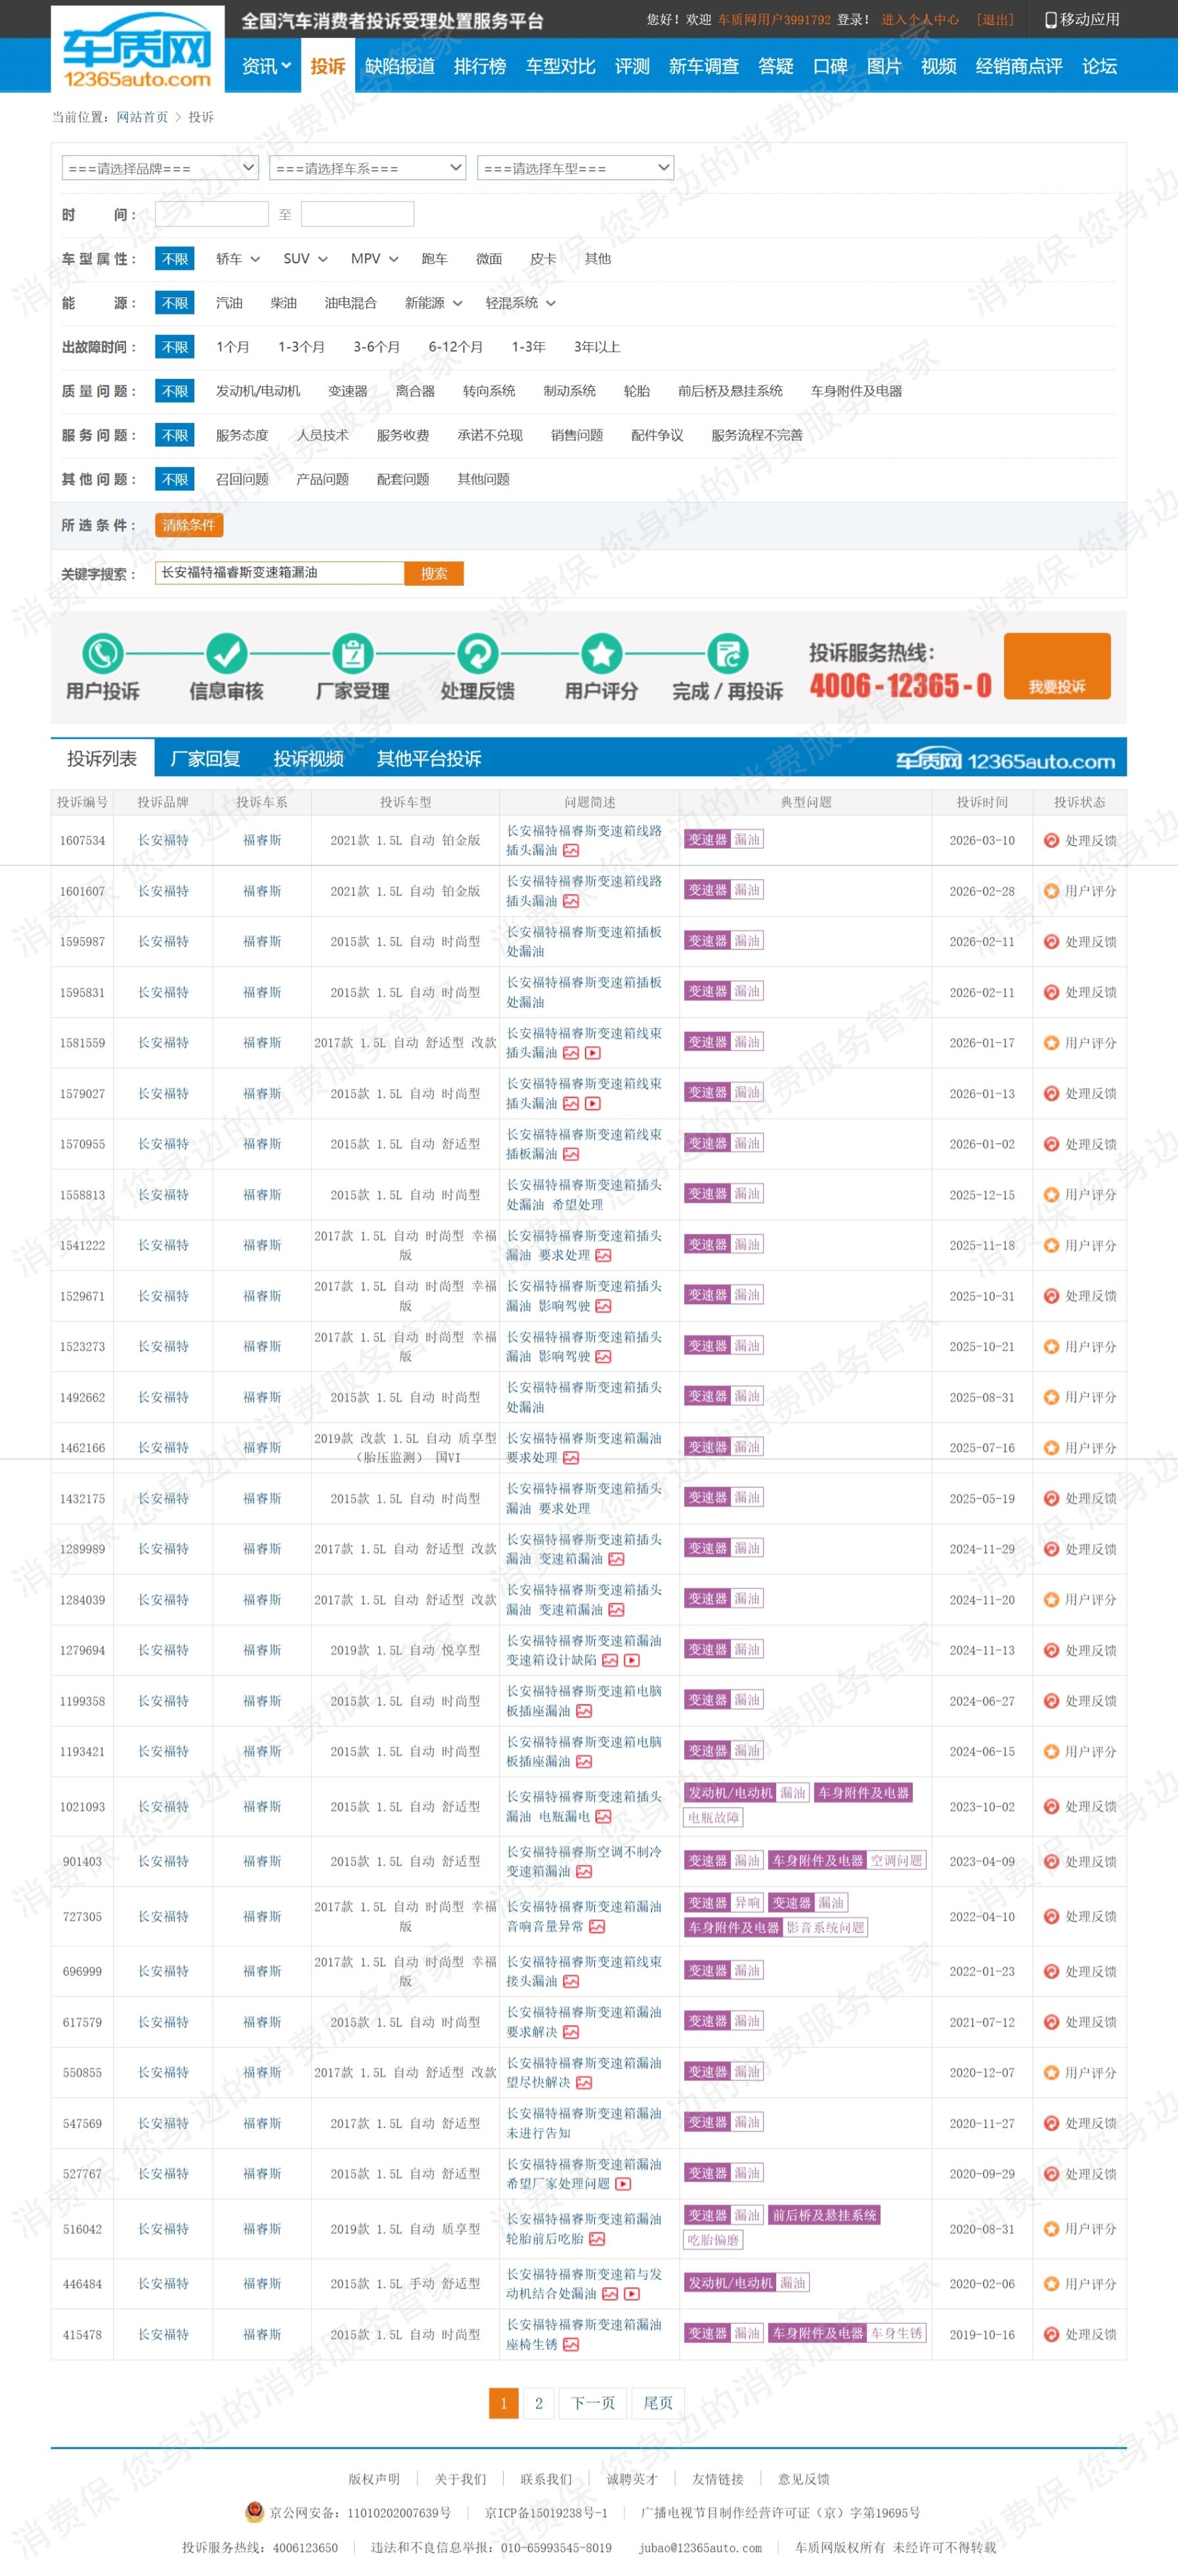Select 不限 option for 车型属性
This screenshot has width=1178, height=2576.
pyautogui.click(x=174, y=259)
